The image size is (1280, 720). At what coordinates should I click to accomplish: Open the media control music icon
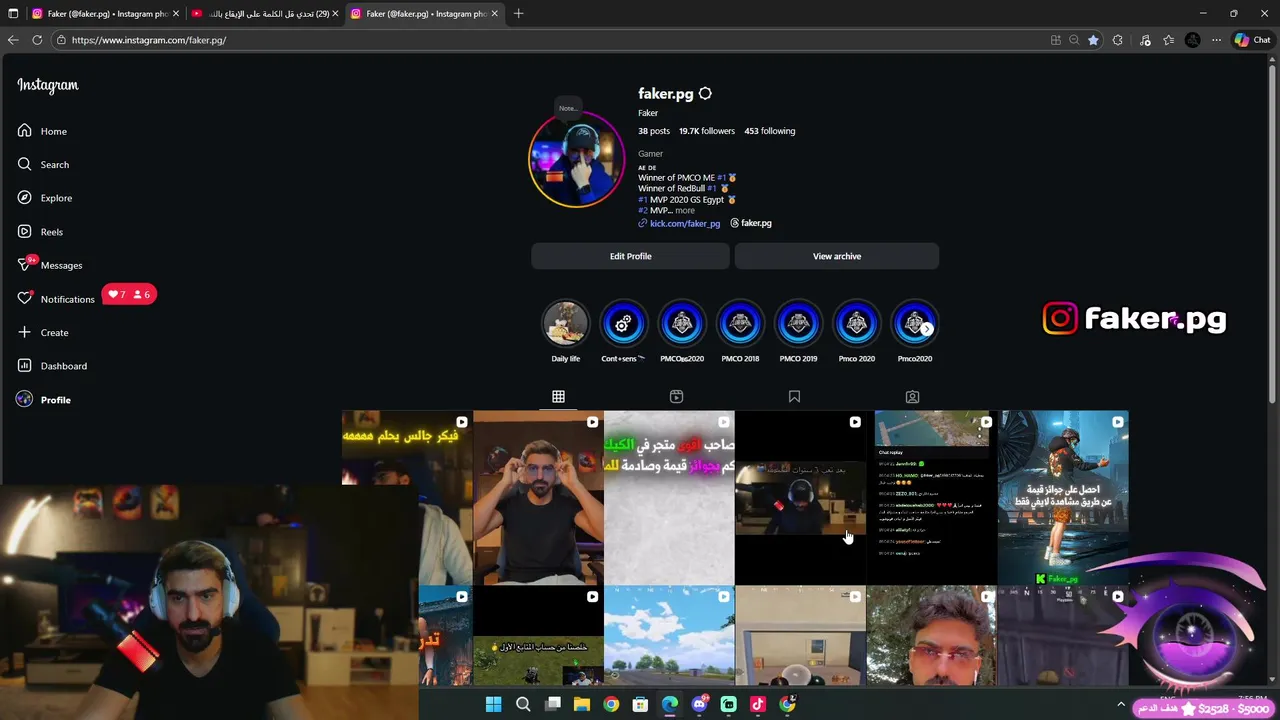[x=1145, y=40]
